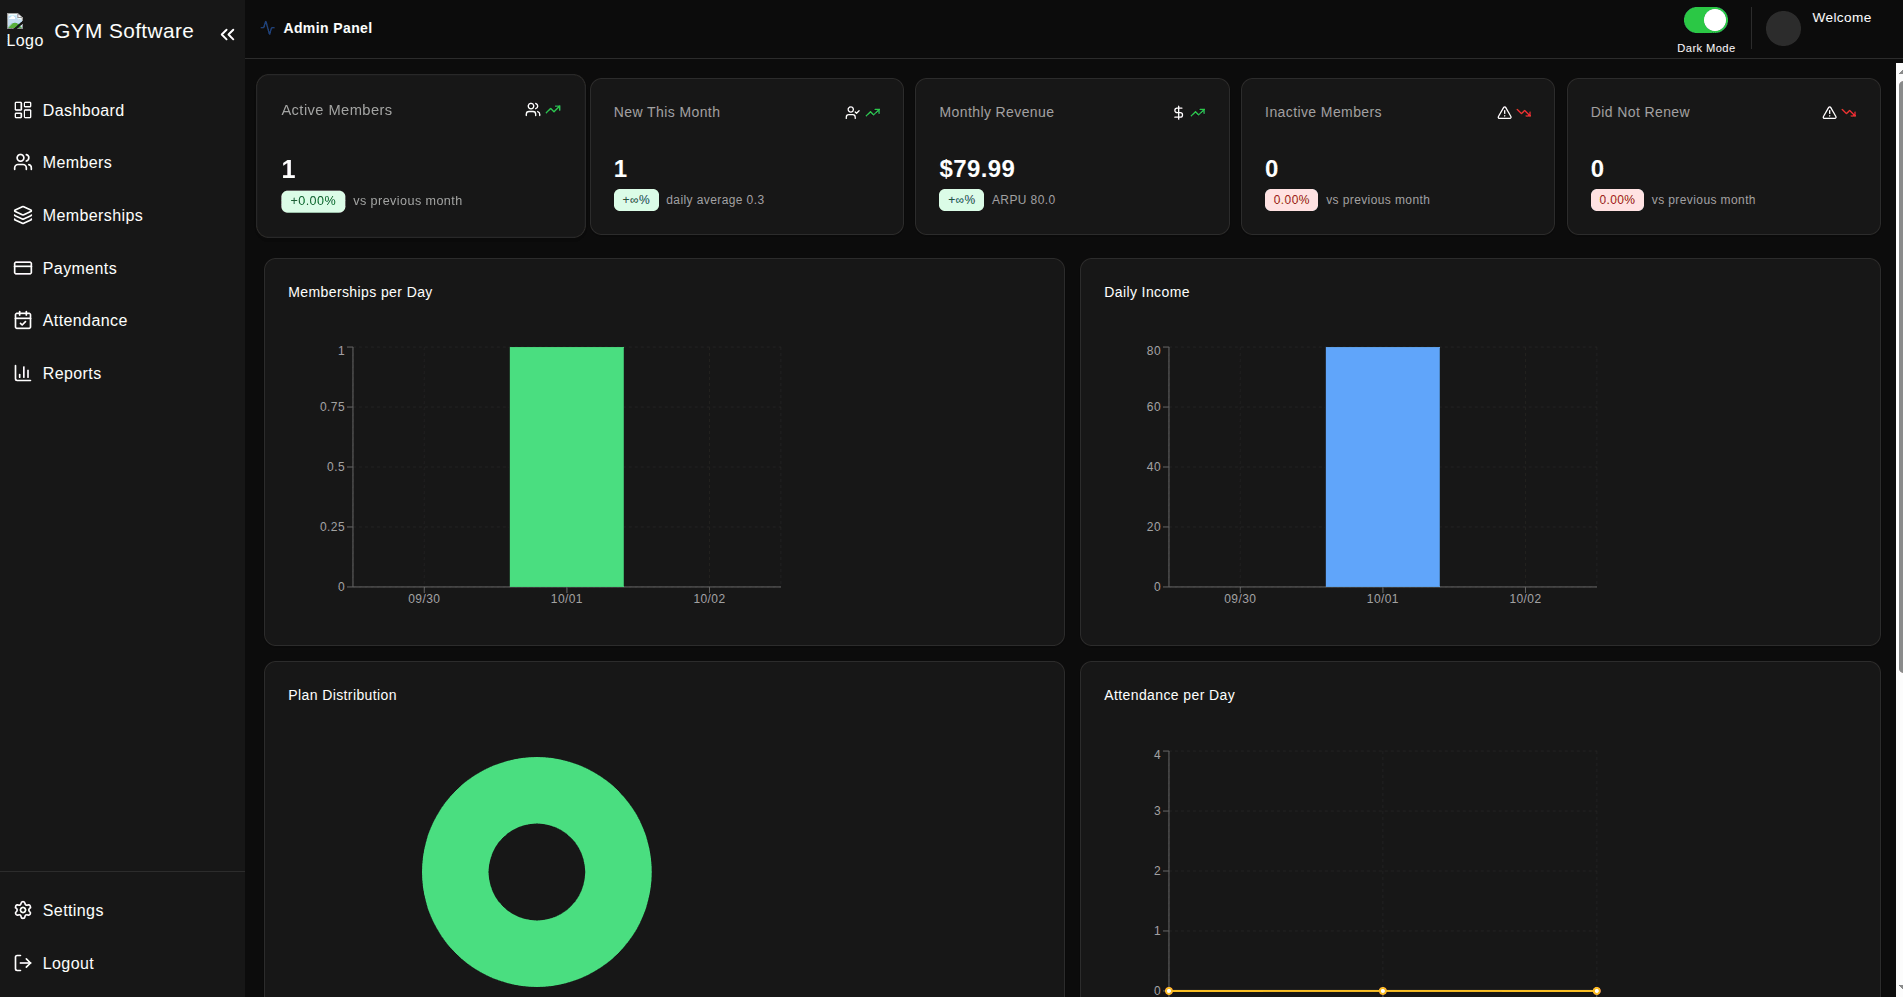Image resolution: width=1903 pixels, height=997 pixels.
Task: Click the green +0.00% badge
Action: [x=312, y=200]
